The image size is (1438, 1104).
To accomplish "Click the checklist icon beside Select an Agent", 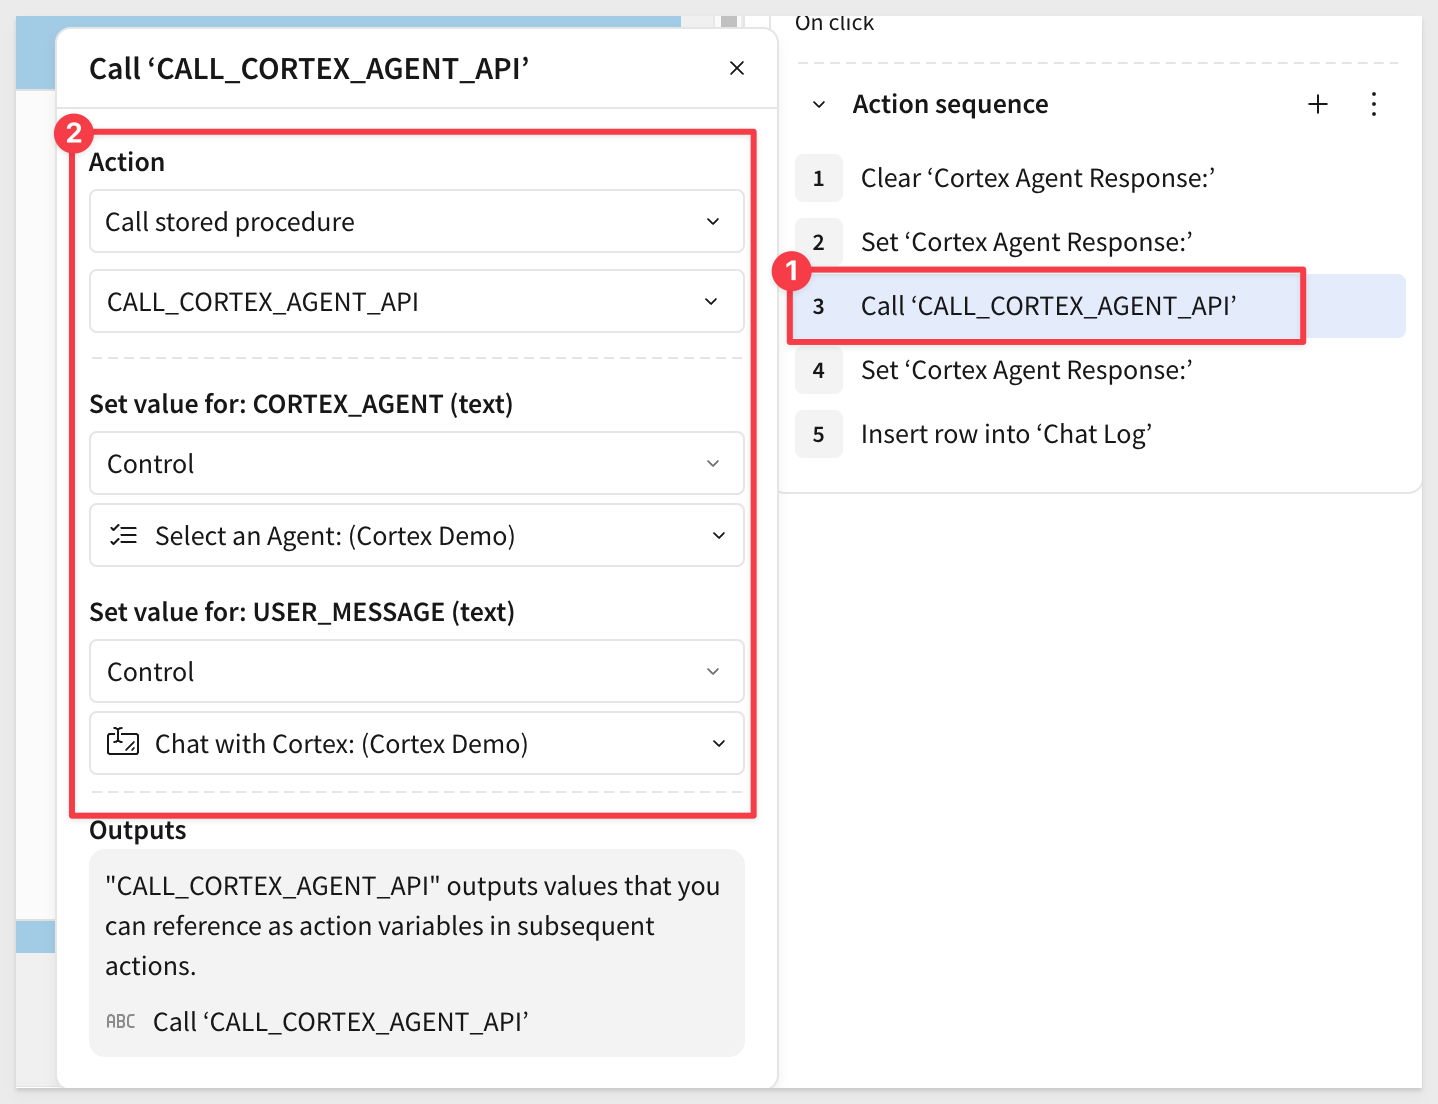I will pos(123,535).
